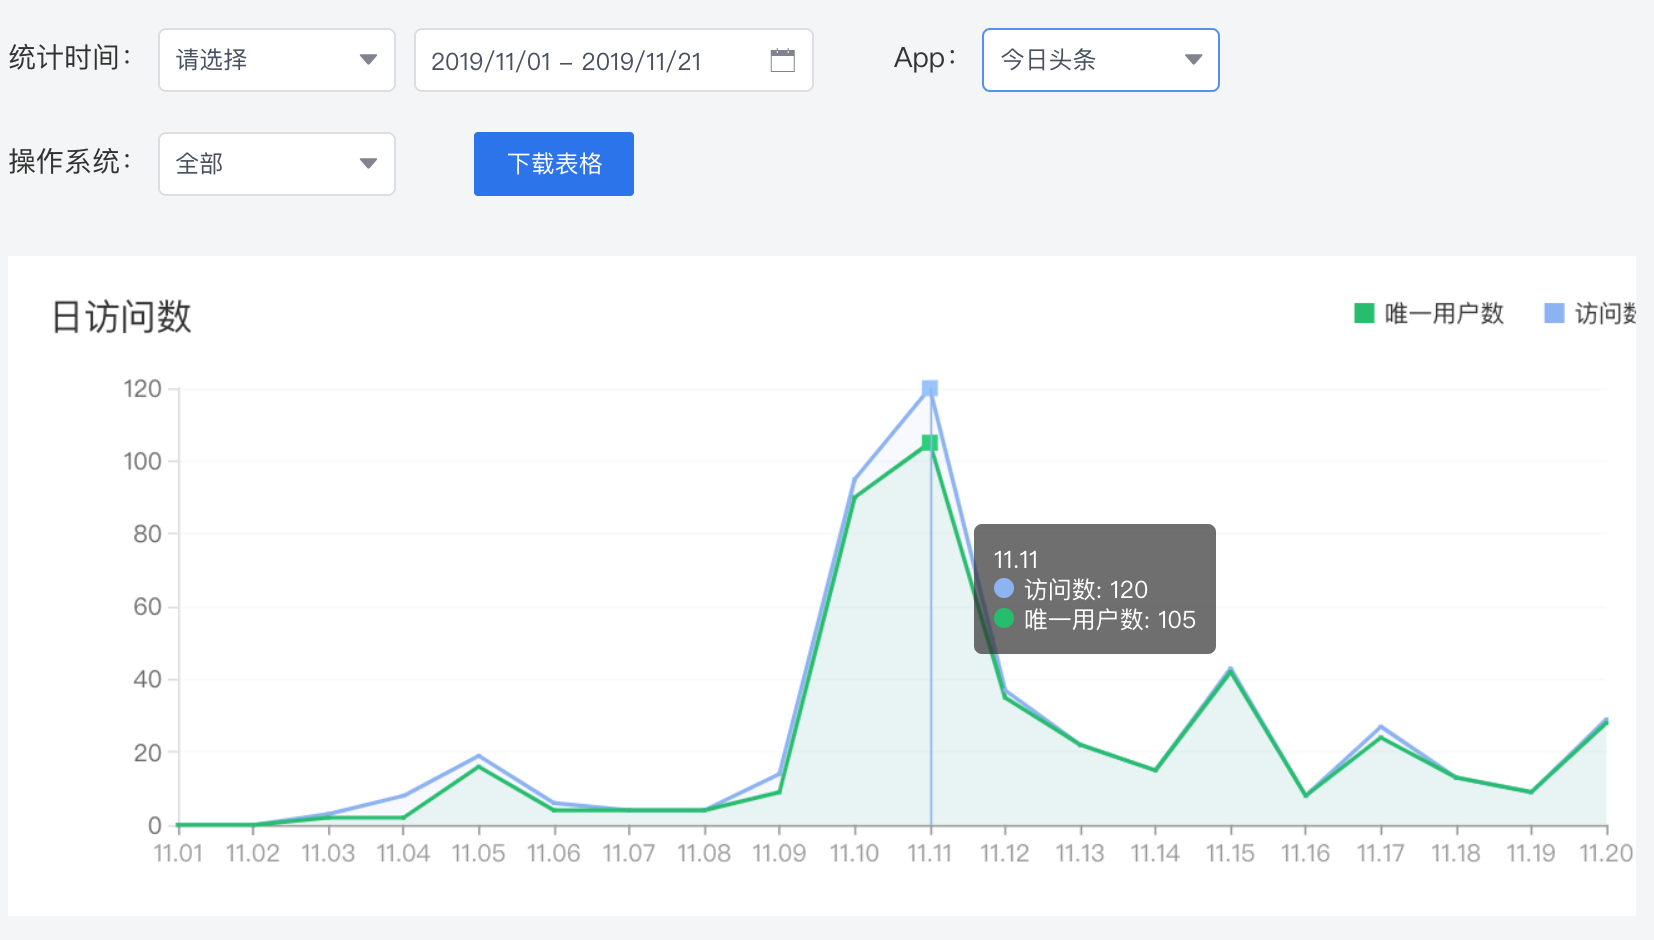The image size is (1654, 940).
Task: Click the 11.11 date header in tooltip
Action: 1016,560
